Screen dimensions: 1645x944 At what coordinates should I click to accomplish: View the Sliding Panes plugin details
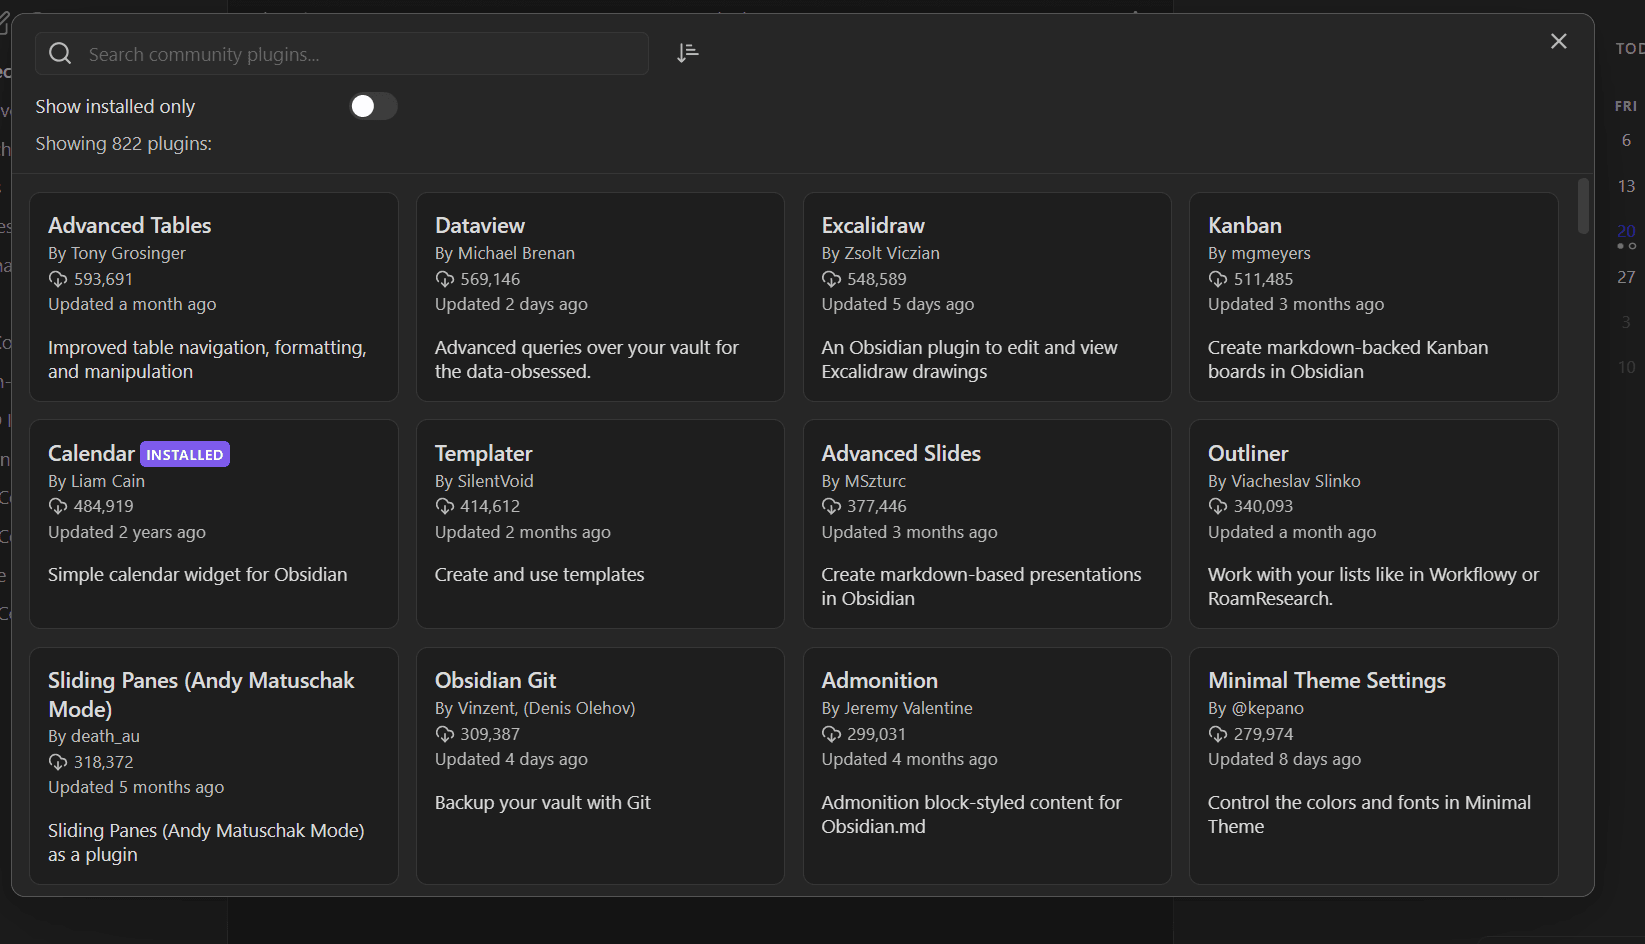[213, 766]
